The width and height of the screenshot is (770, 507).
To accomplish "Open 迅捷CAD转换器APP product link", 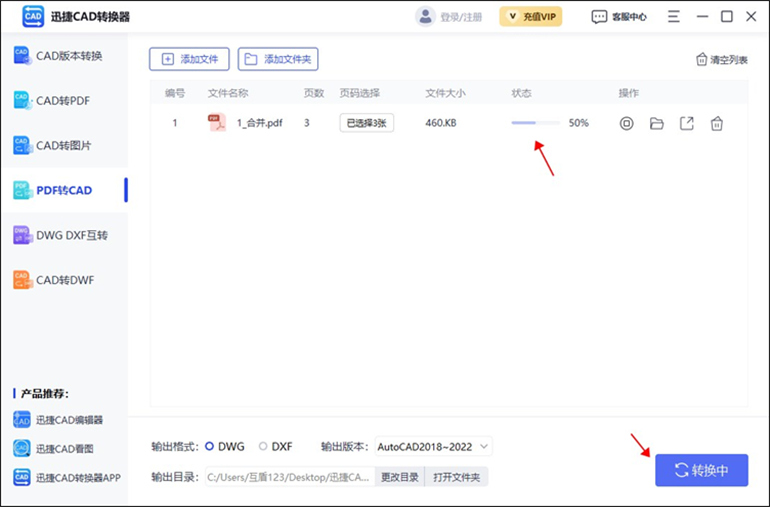I will click(67, 478).
